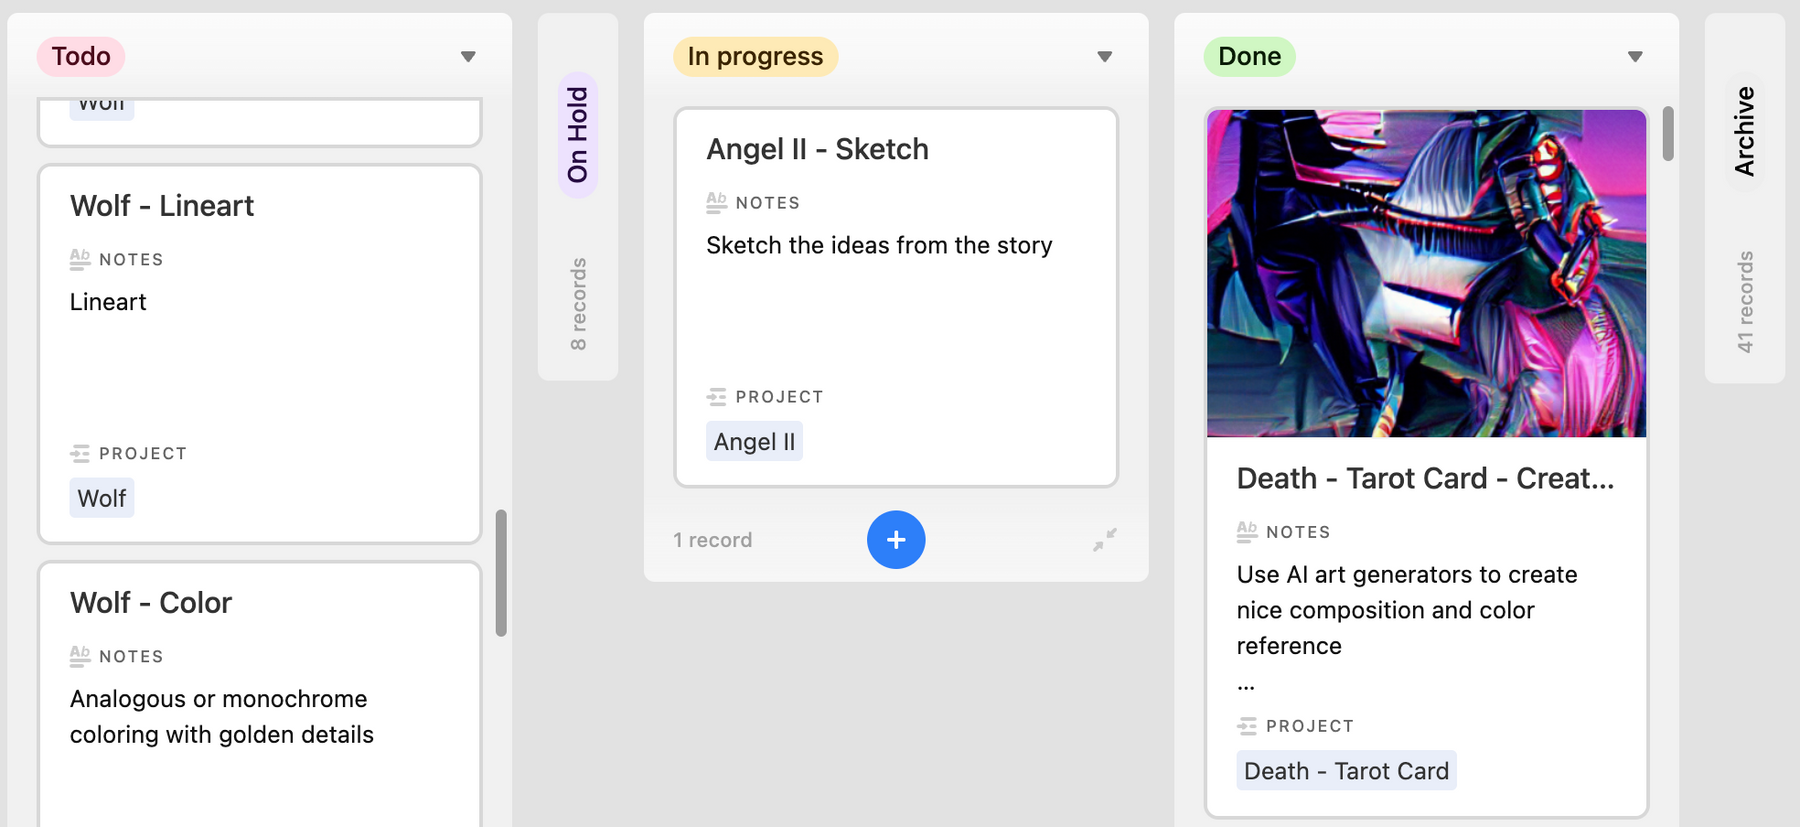Click the Todo status label
1800x827 pixels.
pos(81,57)
